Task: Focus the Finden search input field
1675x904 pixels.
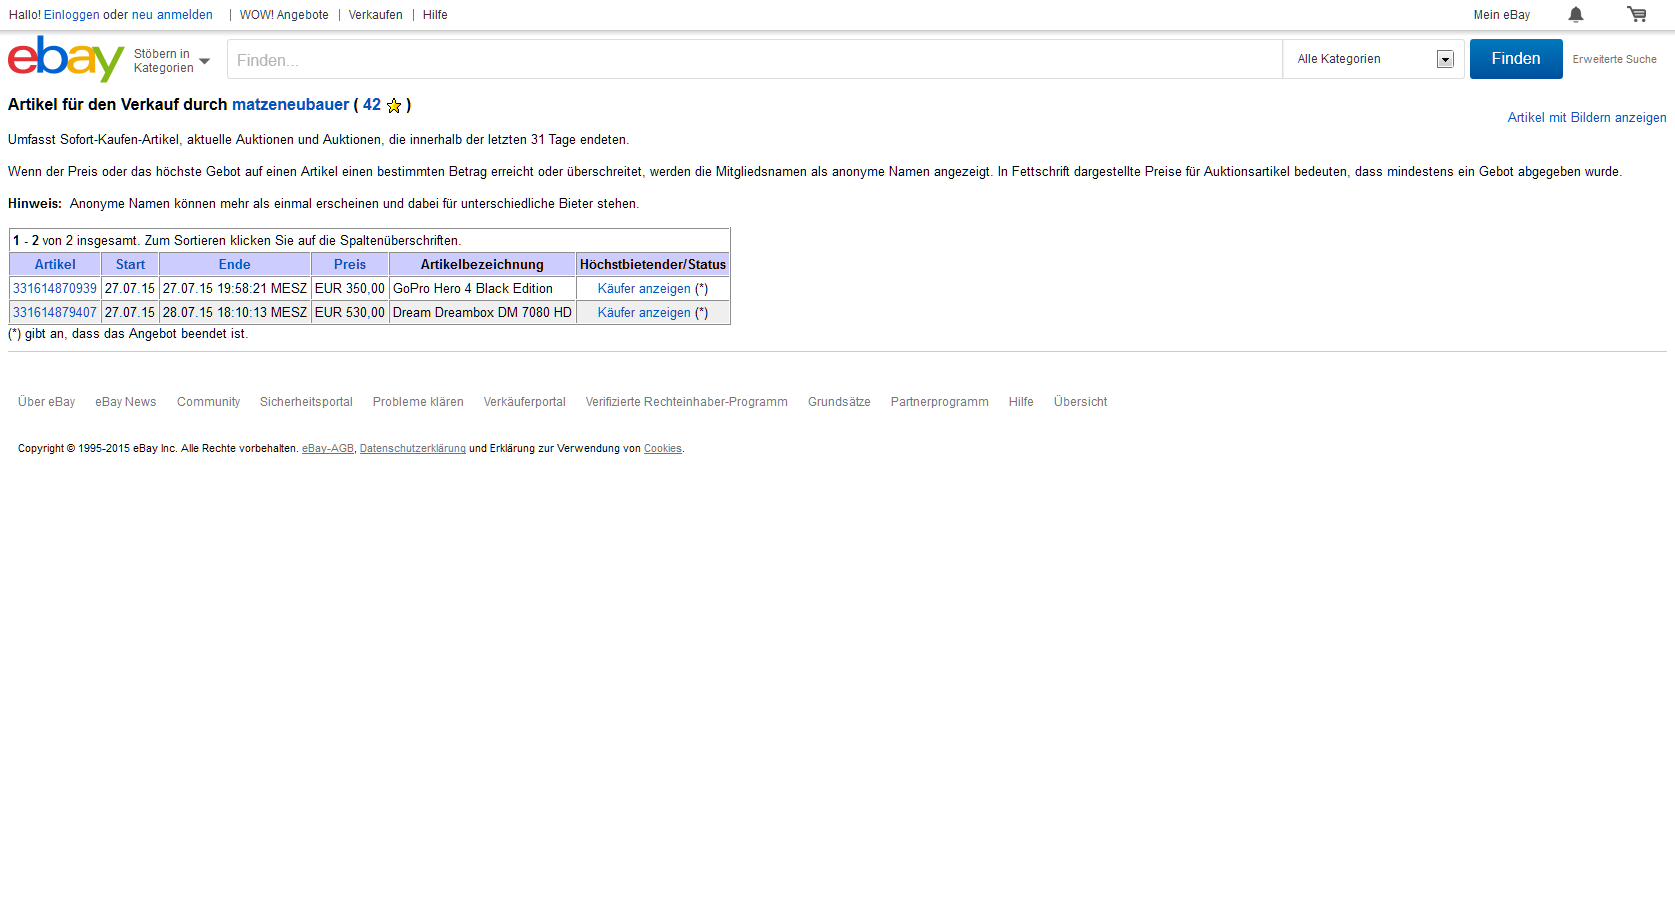Action: tap(755, 60)
